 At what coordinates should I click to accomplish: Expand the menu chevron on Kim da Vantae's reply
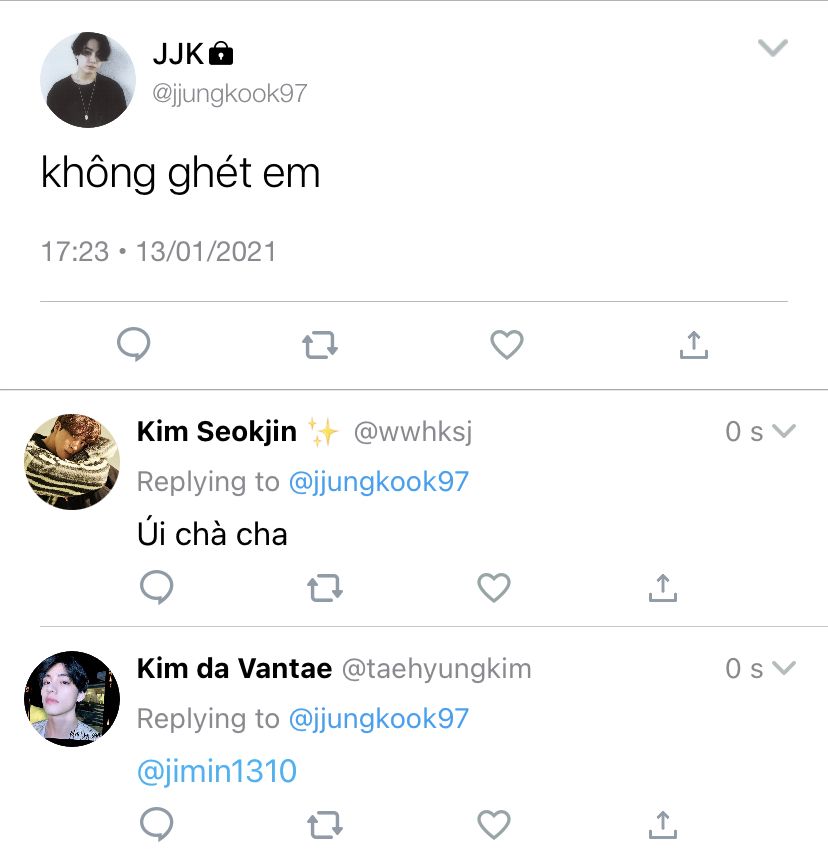tap(784, 668)
